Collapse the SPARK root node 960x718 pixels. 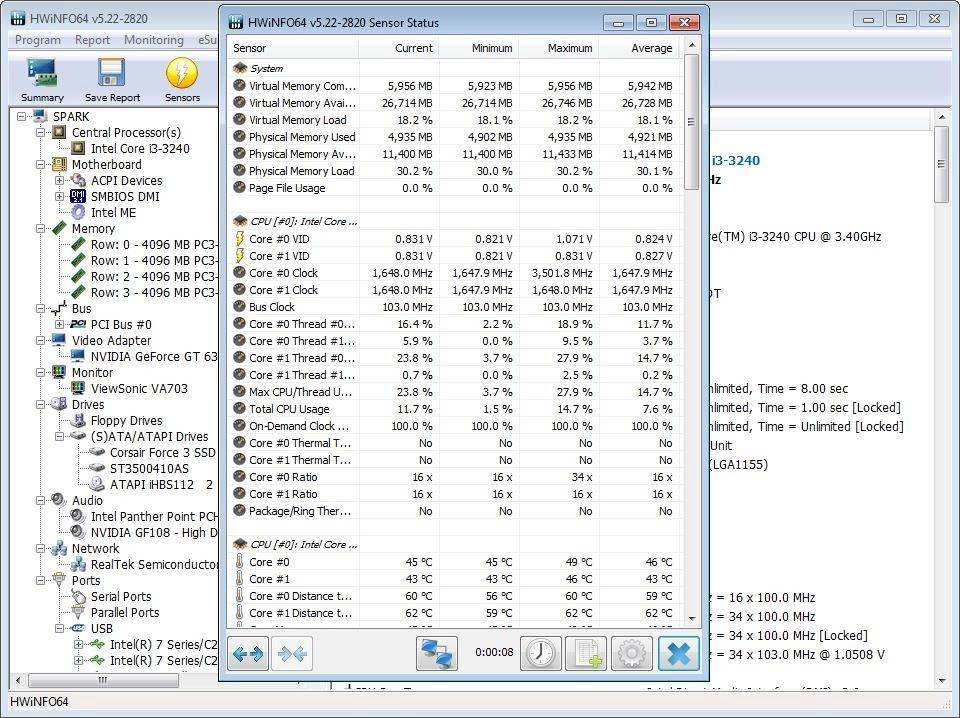coord(21,116)
